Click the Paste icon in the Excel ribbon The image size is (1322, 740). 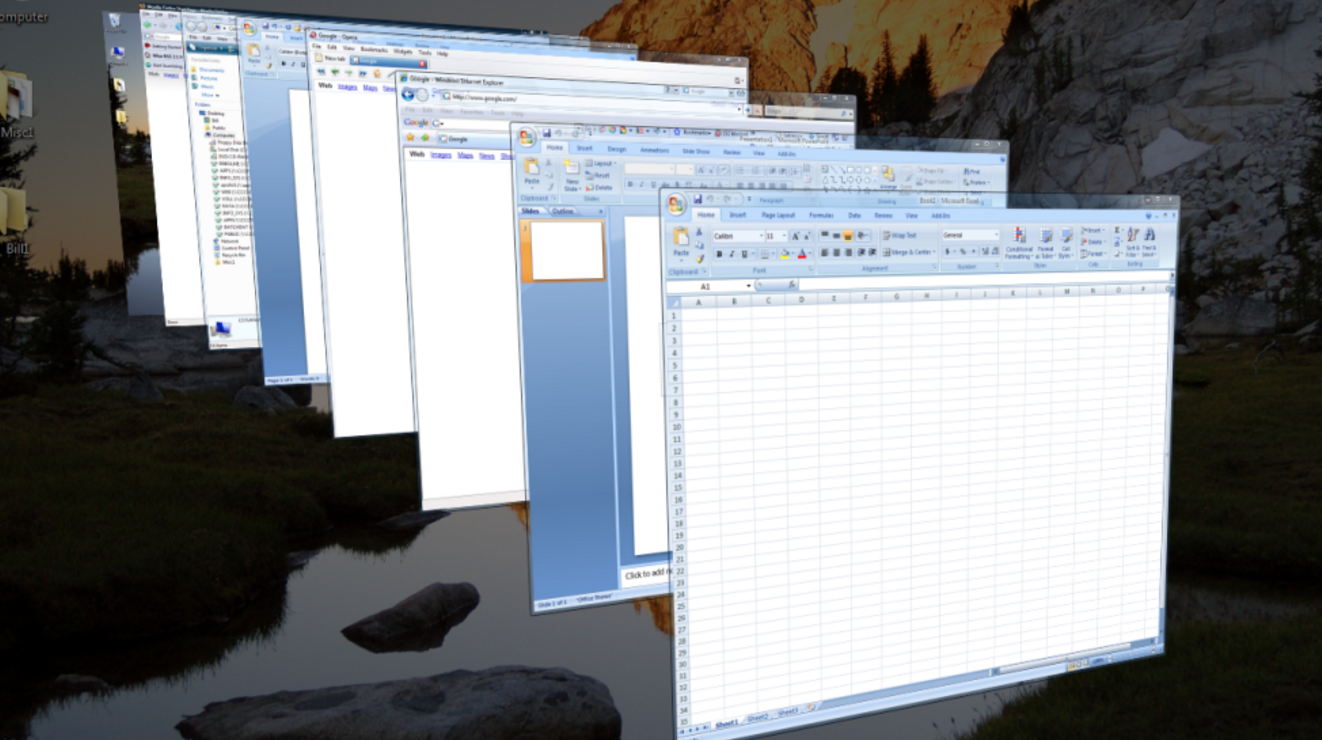point(680,236)
